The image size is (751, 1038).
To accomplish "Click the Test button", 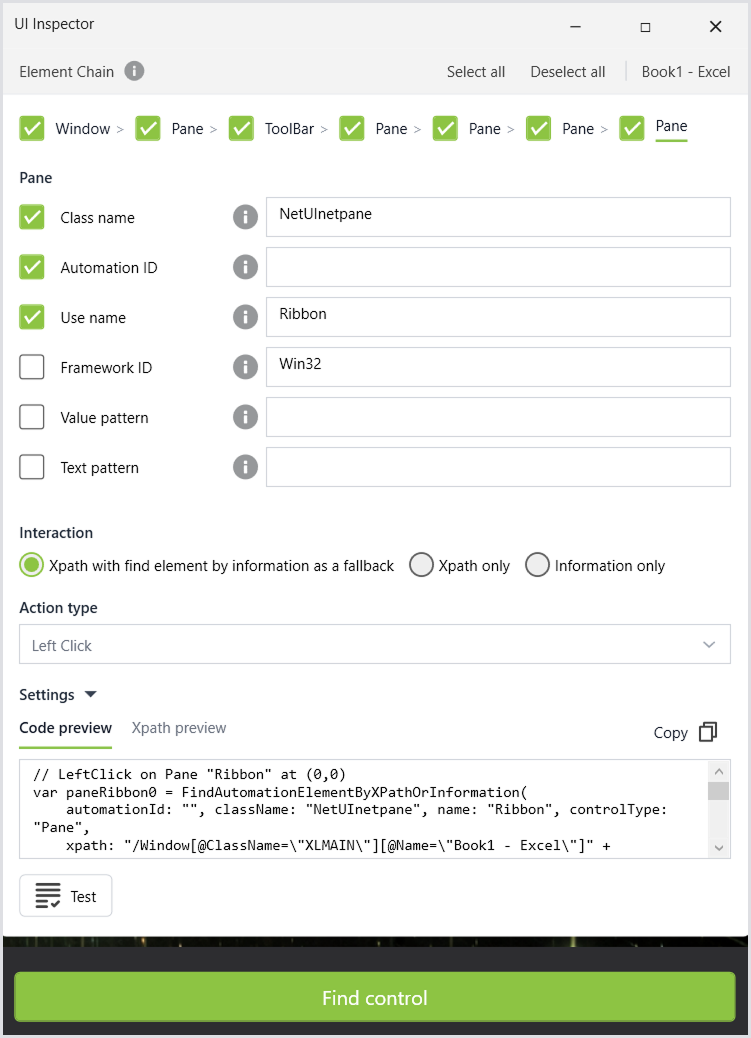I will point(66,896).
